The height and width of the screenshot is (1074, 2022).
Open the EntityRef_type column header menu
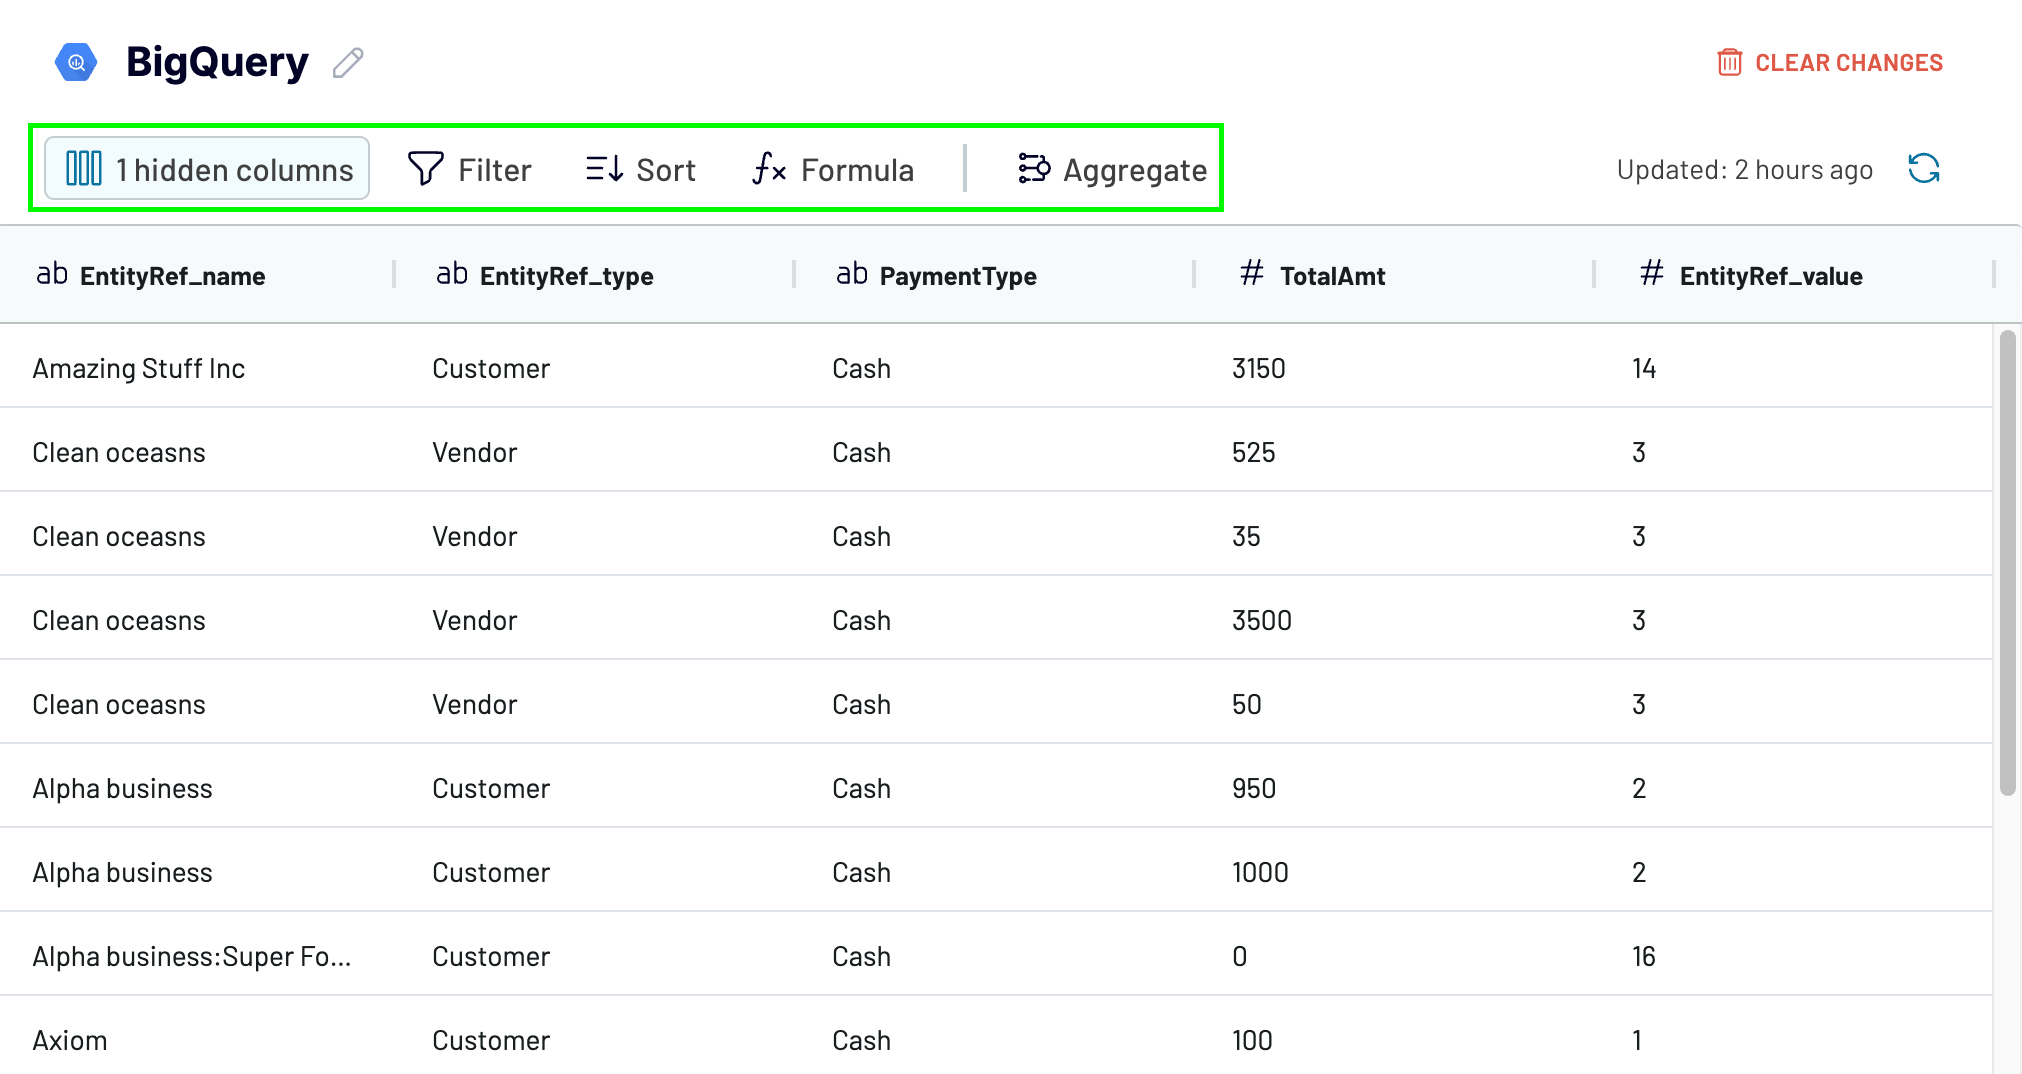[x=565, y=275]
